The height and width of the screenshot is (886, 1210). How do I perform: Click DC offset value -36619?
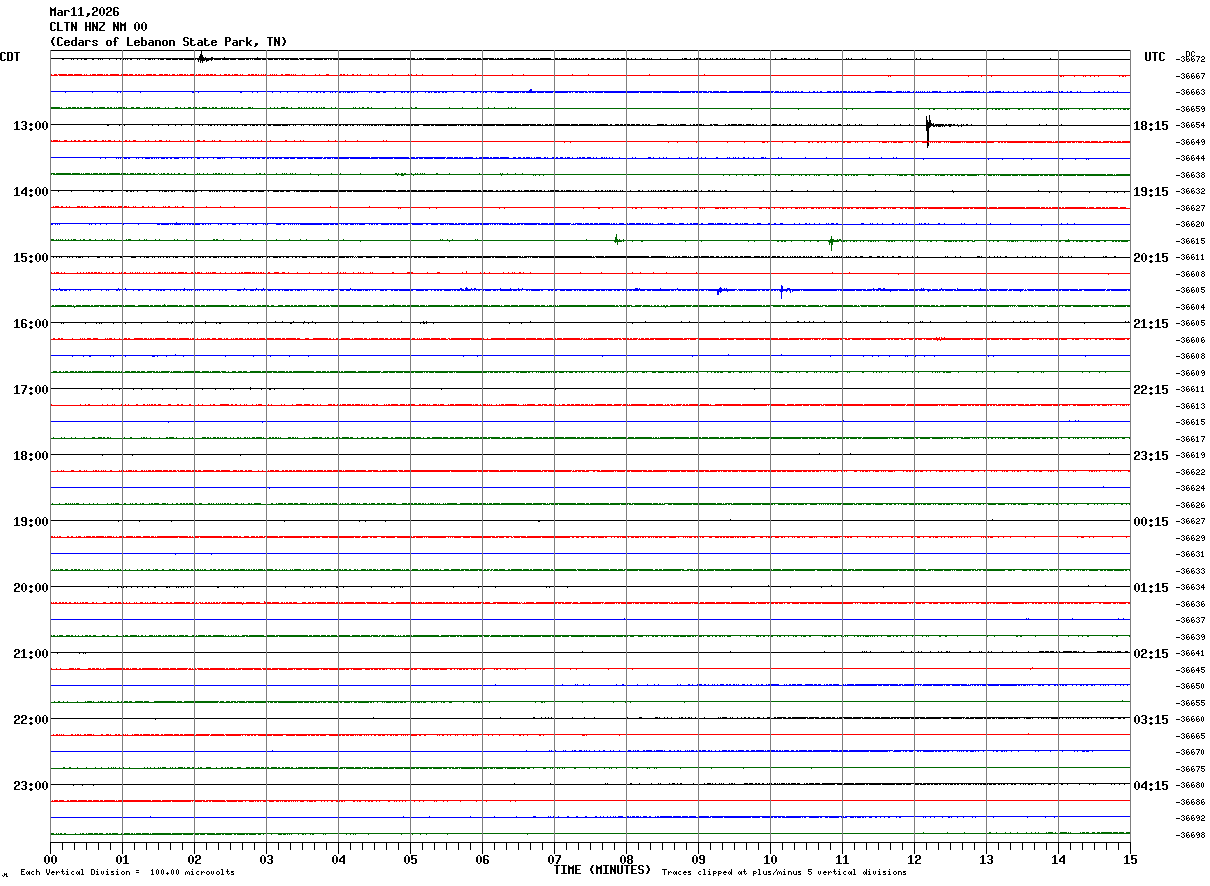click(1191, 455)
